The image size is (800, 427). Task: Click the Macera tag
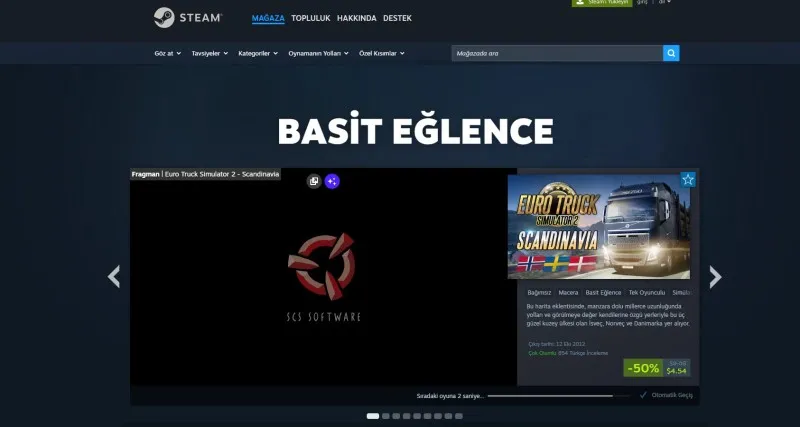pos(568,292)
